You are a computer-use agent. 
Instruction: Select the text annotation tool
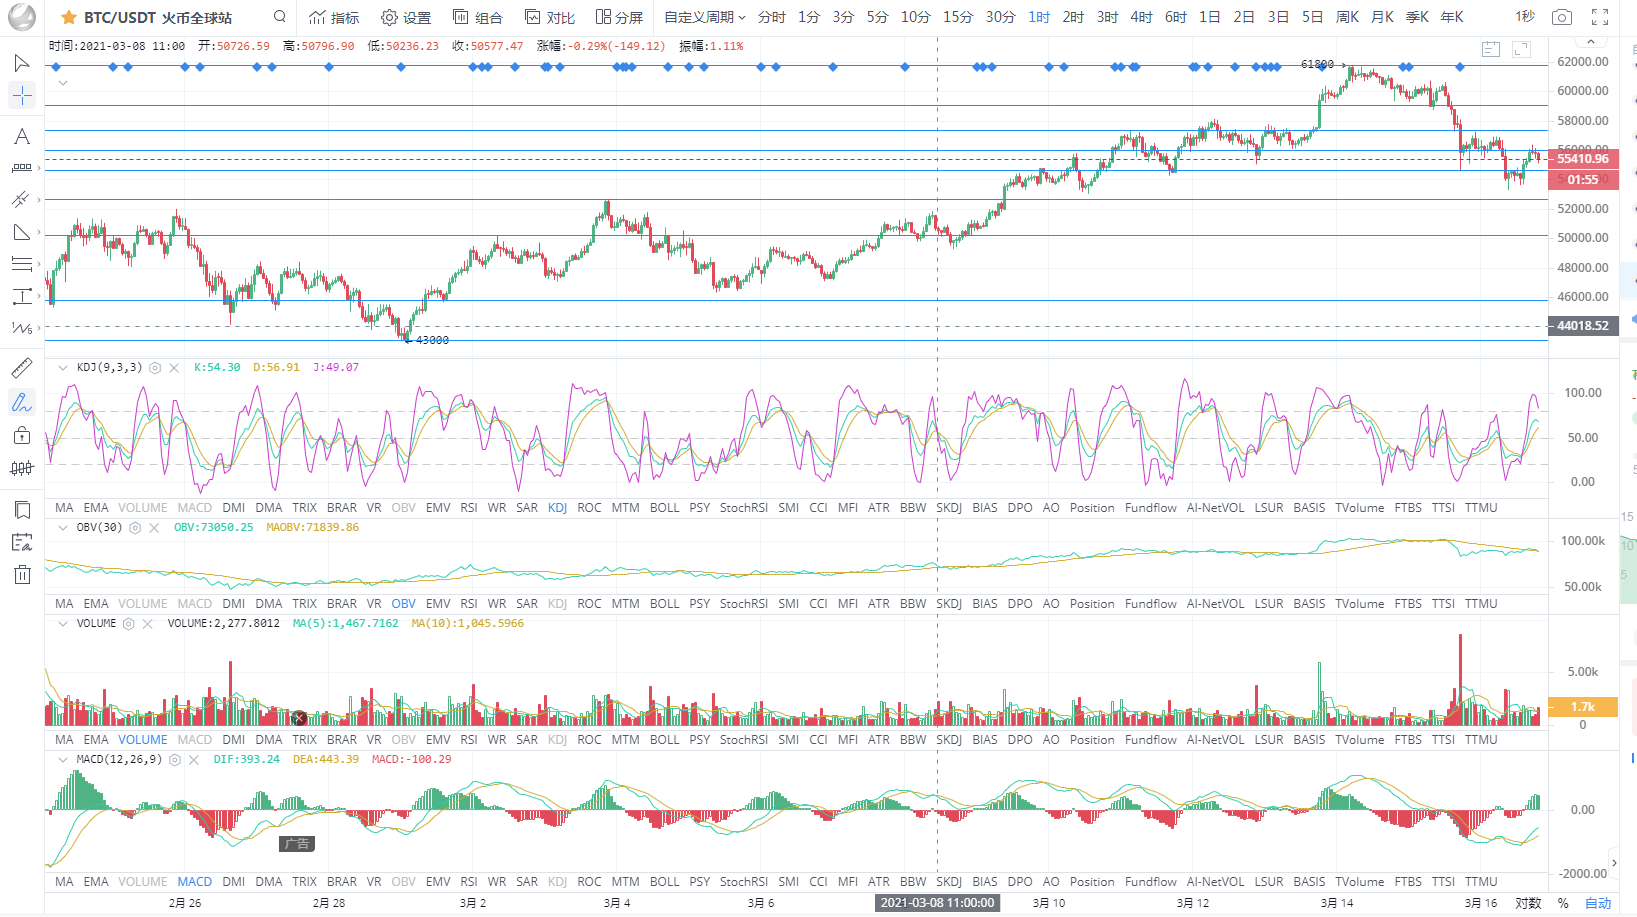tap(22, 137)
